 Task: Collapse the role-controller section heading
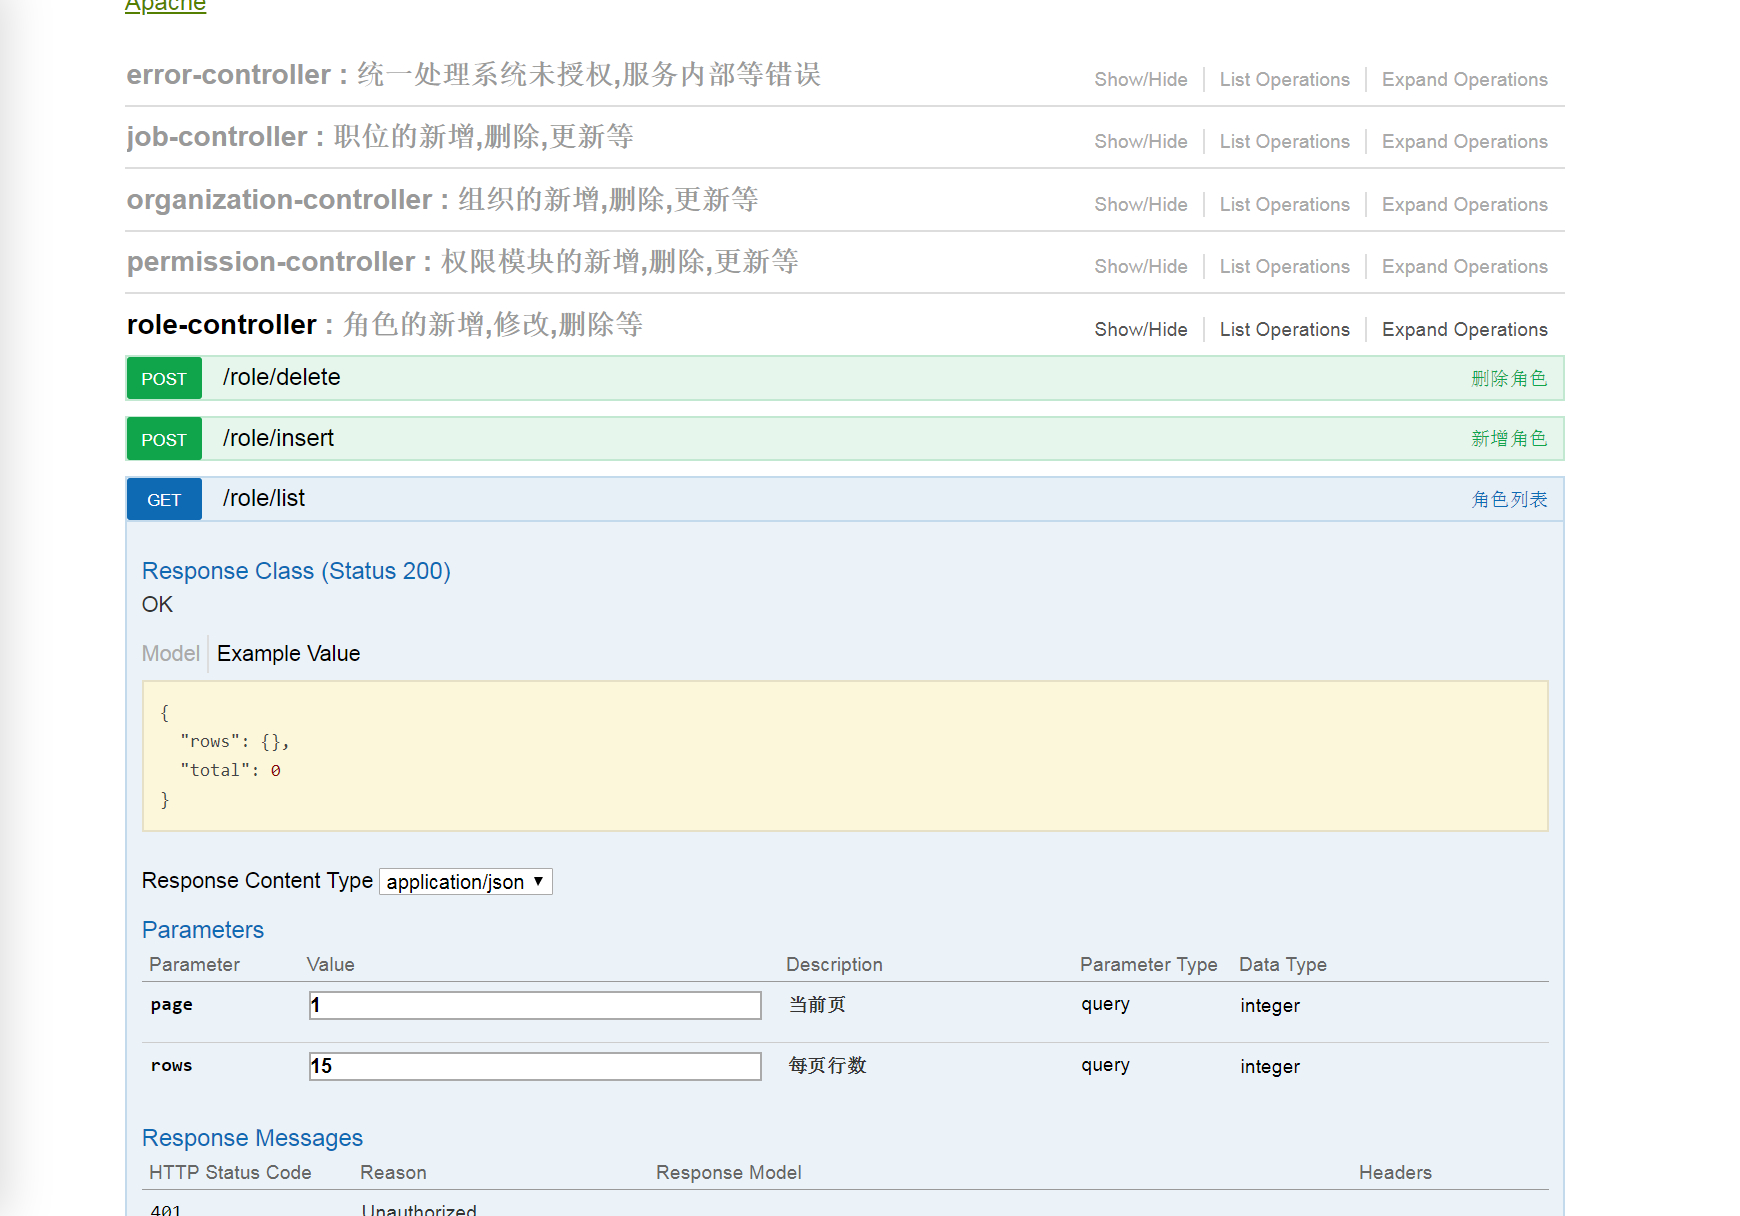[221, 325]
